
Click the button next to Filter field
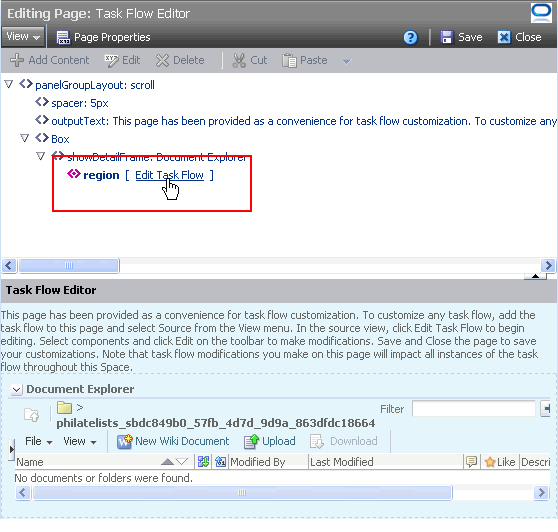(546, 409)
